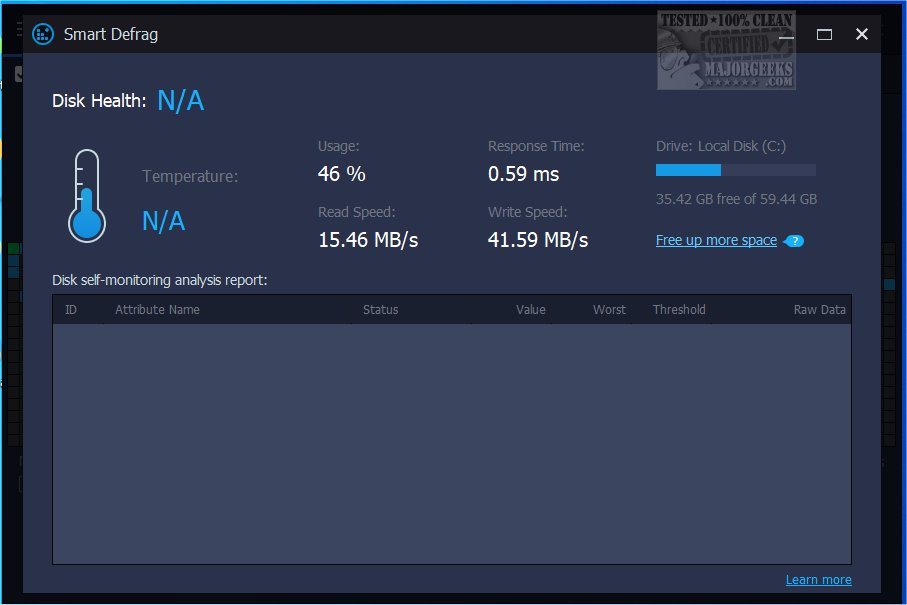Click the 'Usage:' label
The image size is (907, 605).
(338, 146)
